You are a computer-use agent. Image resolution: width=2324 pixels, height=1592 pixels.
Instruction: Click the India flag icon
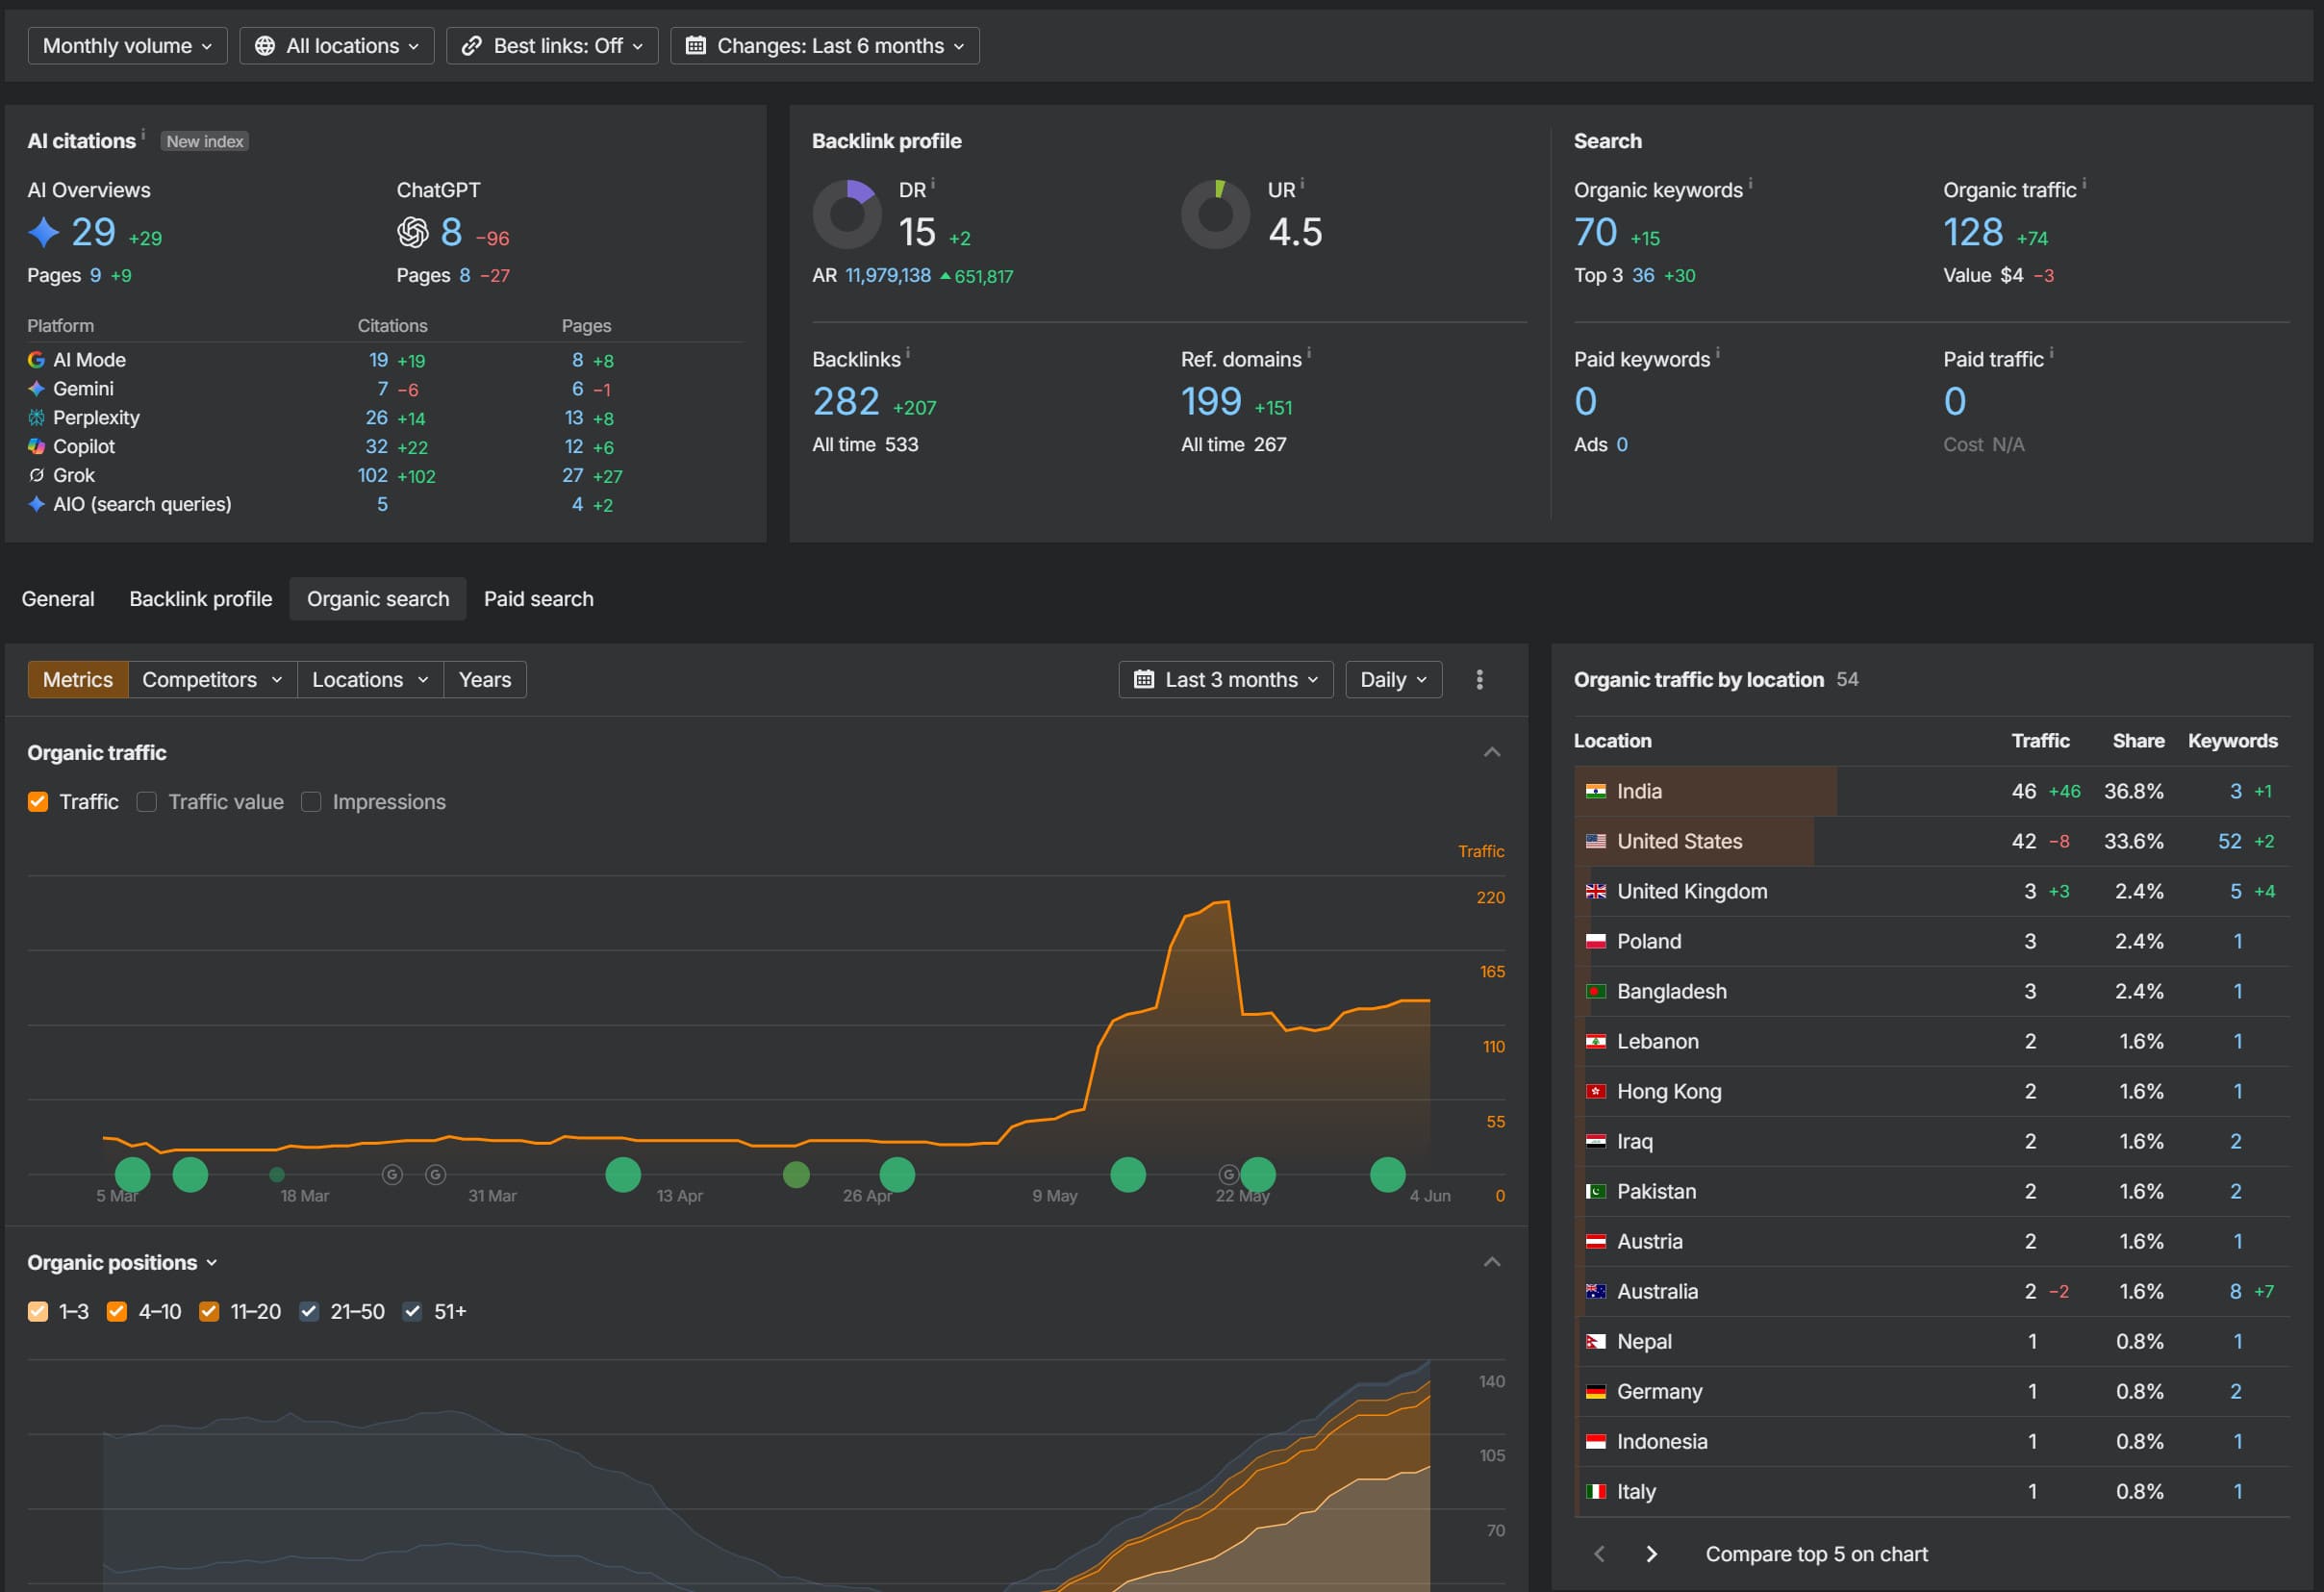tap(1596, 792)
